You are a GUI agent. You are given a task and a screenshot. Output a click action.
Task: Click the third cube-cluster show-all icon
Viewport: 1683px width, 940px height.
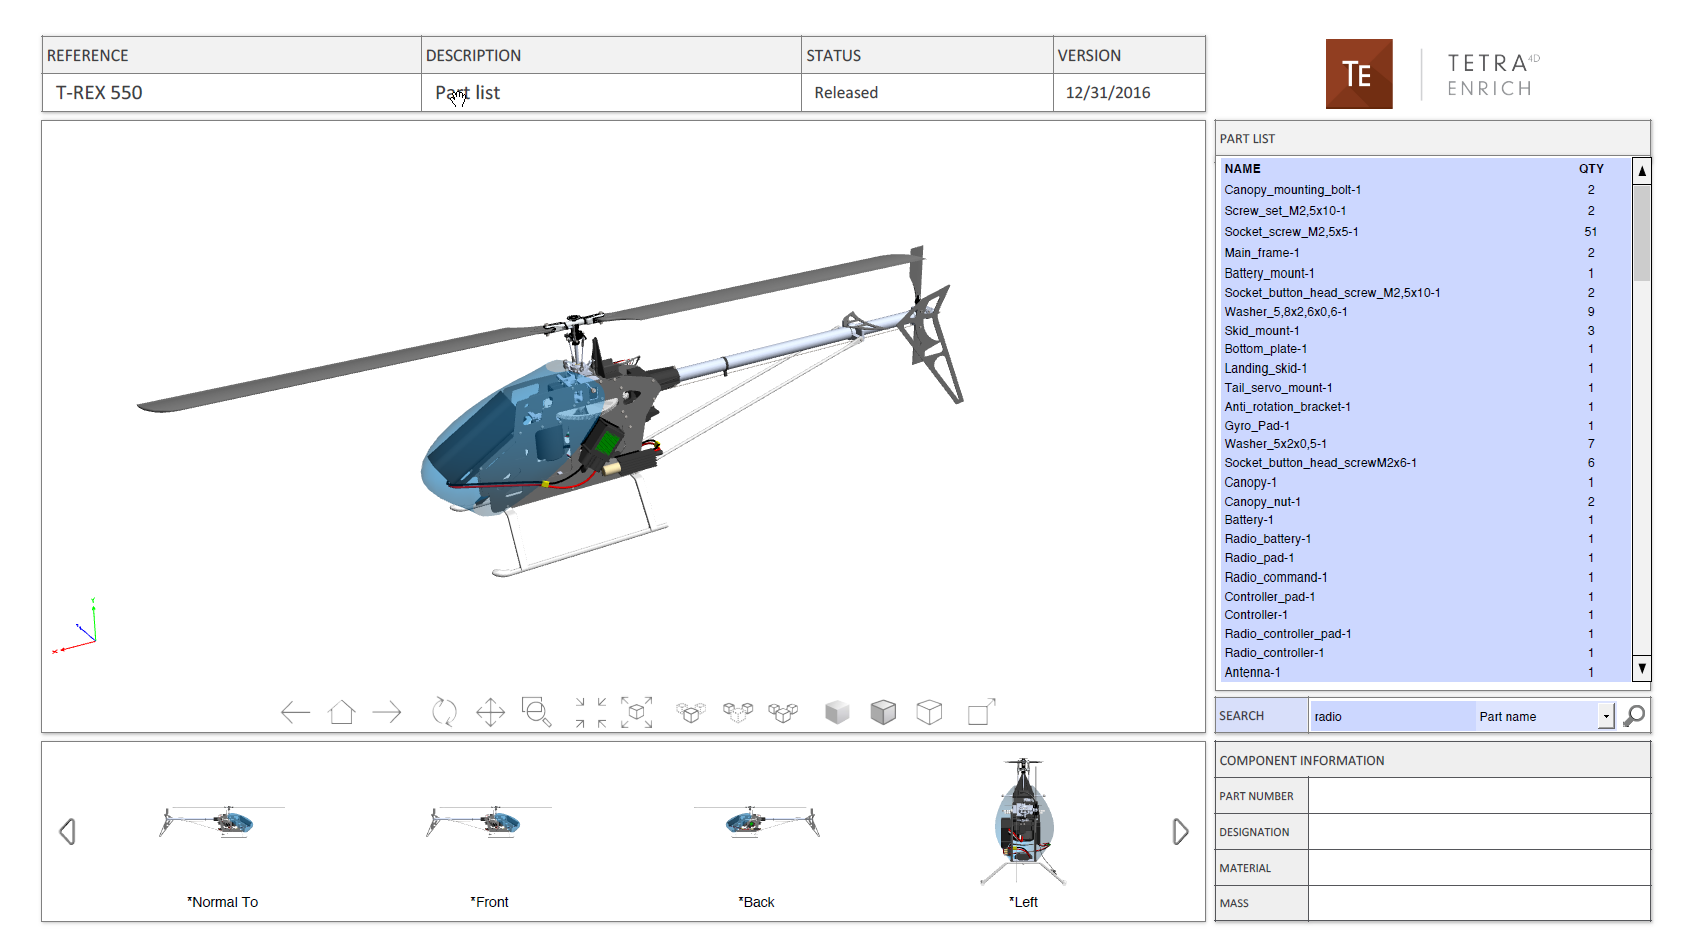(x=783, y=712)
